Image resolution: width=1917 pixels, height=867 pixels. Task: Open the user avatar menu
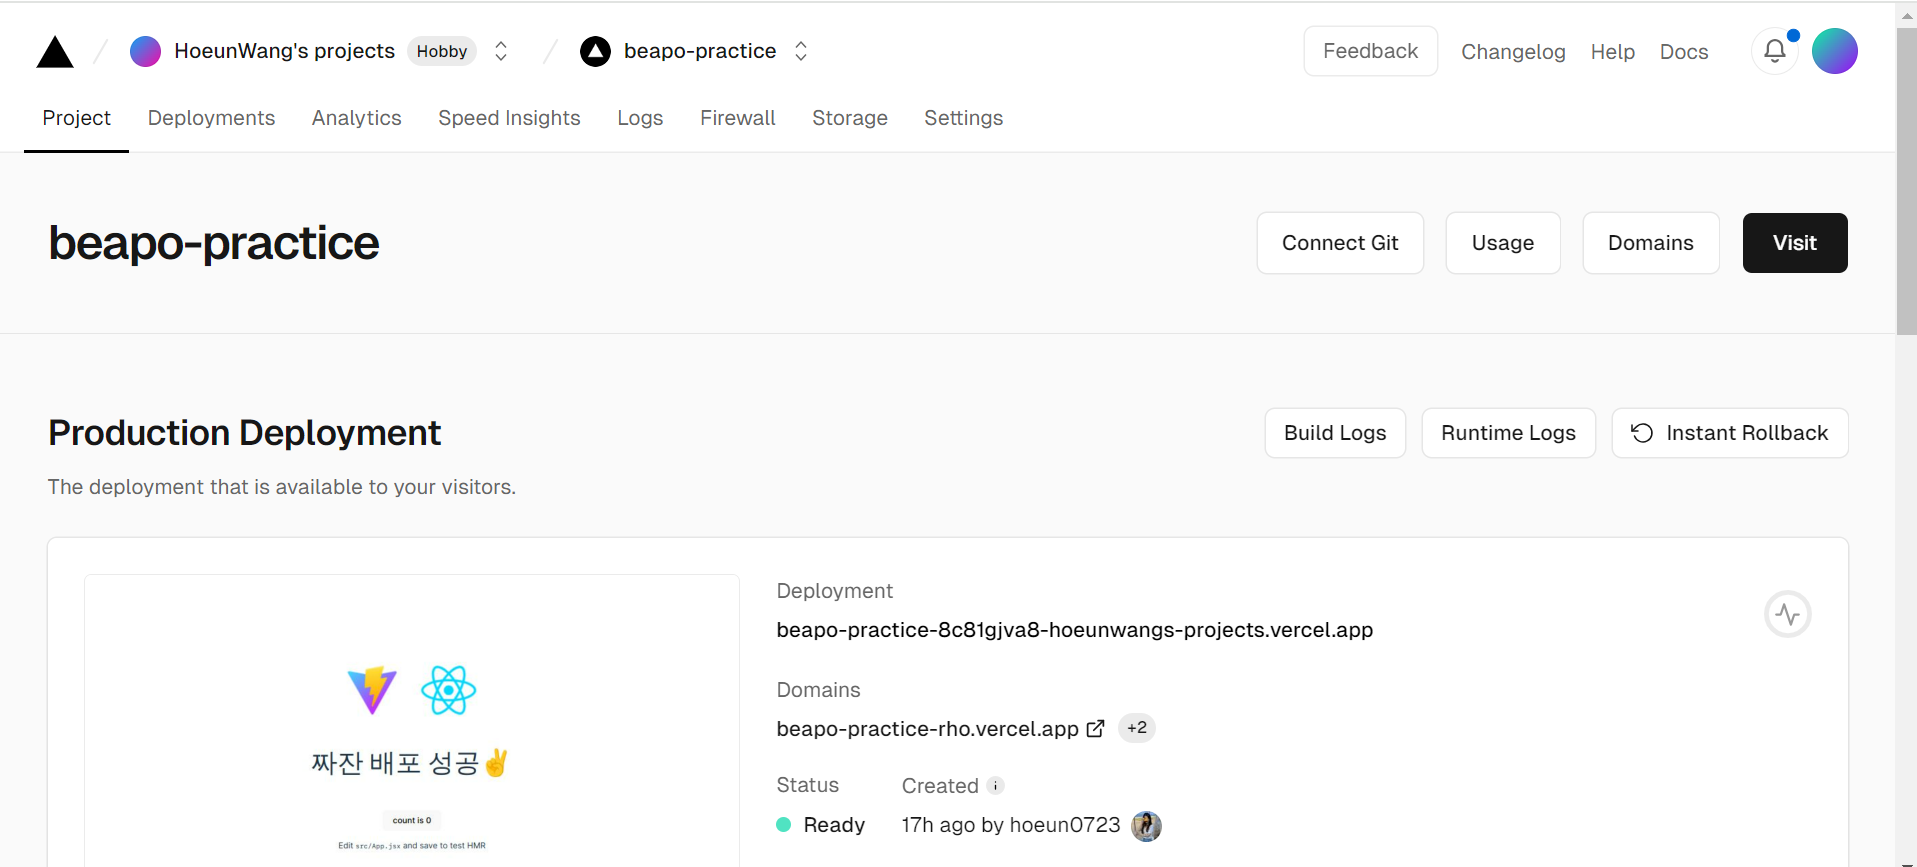coord(1834,51)
